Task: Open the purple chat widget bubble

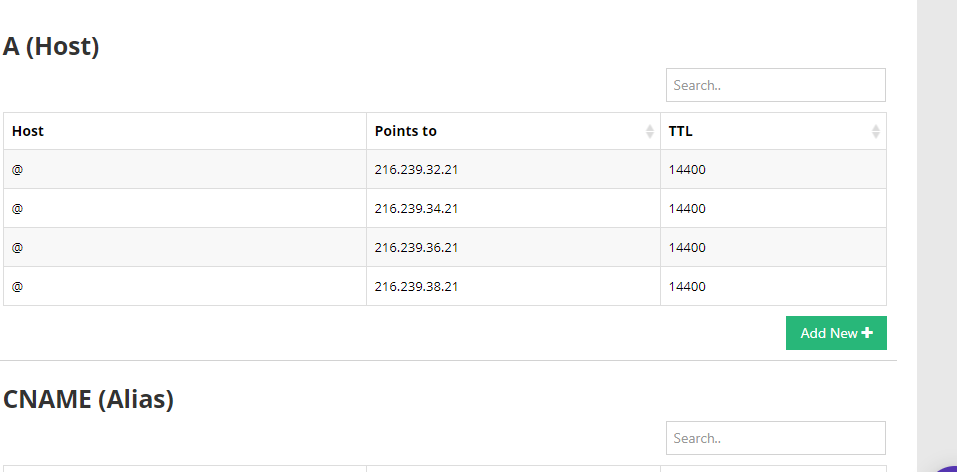Action: [x=947, y=466]
